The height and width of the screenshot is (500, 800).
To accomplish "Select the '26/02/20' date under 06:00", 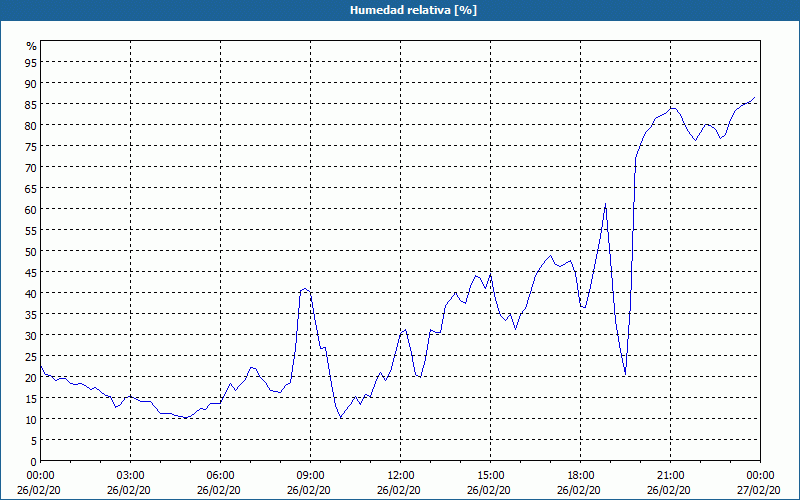I will [x=219, y=490].
